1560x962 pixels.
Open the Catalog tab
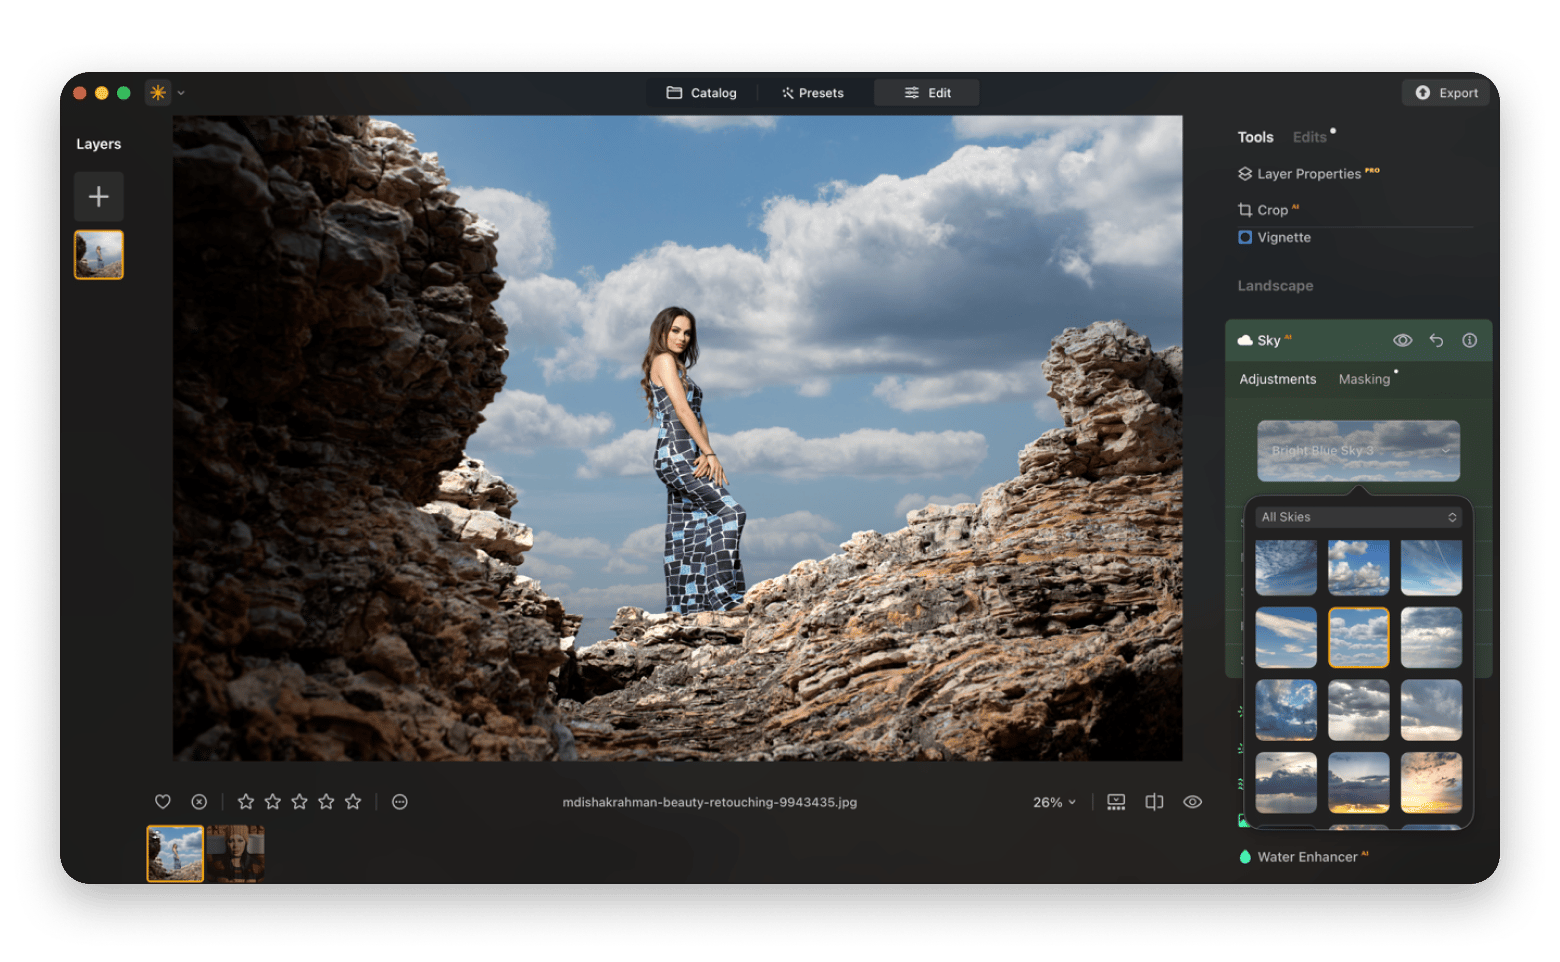[x=701, y=93]
